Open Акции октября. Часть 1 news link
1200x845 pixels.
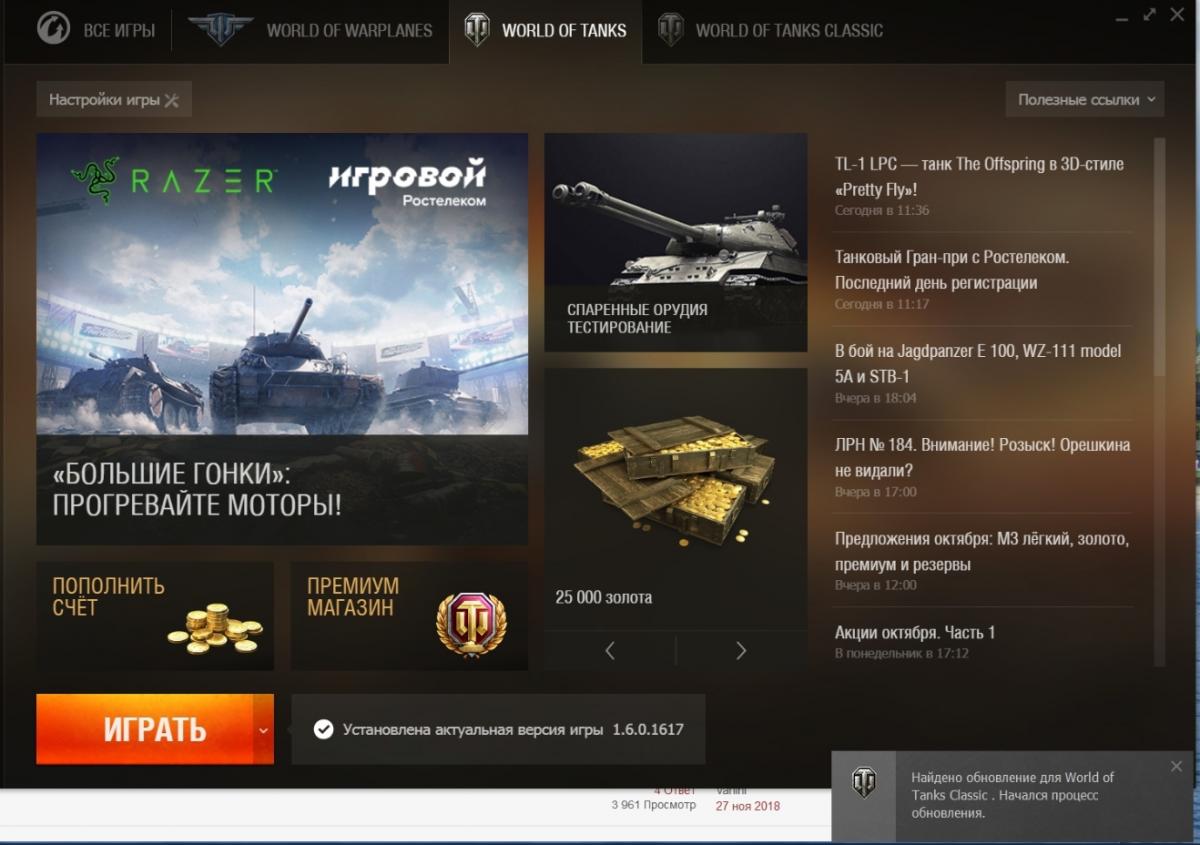tap(915, 632)
